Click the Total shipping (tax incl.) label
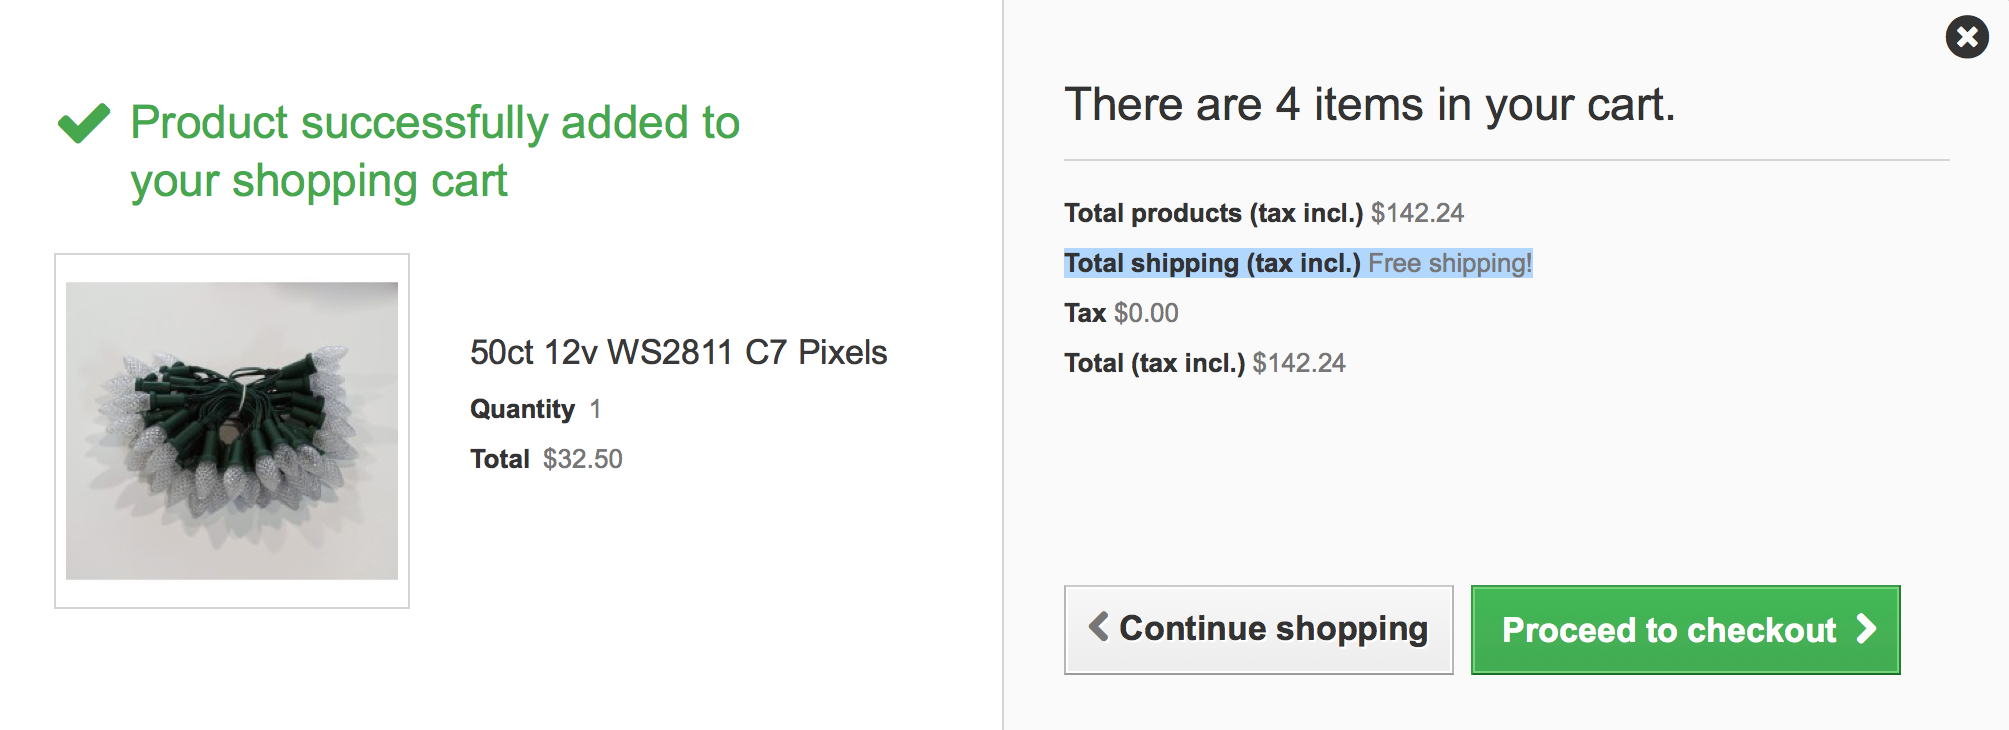This screenshot has width=2009, height=730. [x=1212, y=263]
